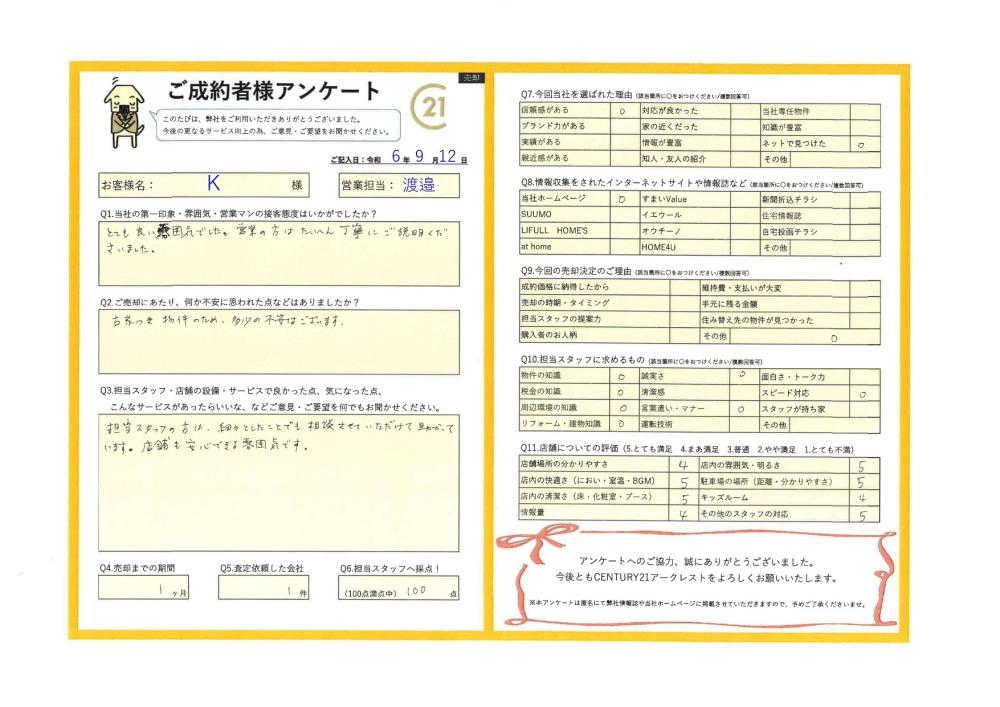Click the 成約価格に納得したから label
The width and height of the screenshot is (1000, 707).
[565, 287]
